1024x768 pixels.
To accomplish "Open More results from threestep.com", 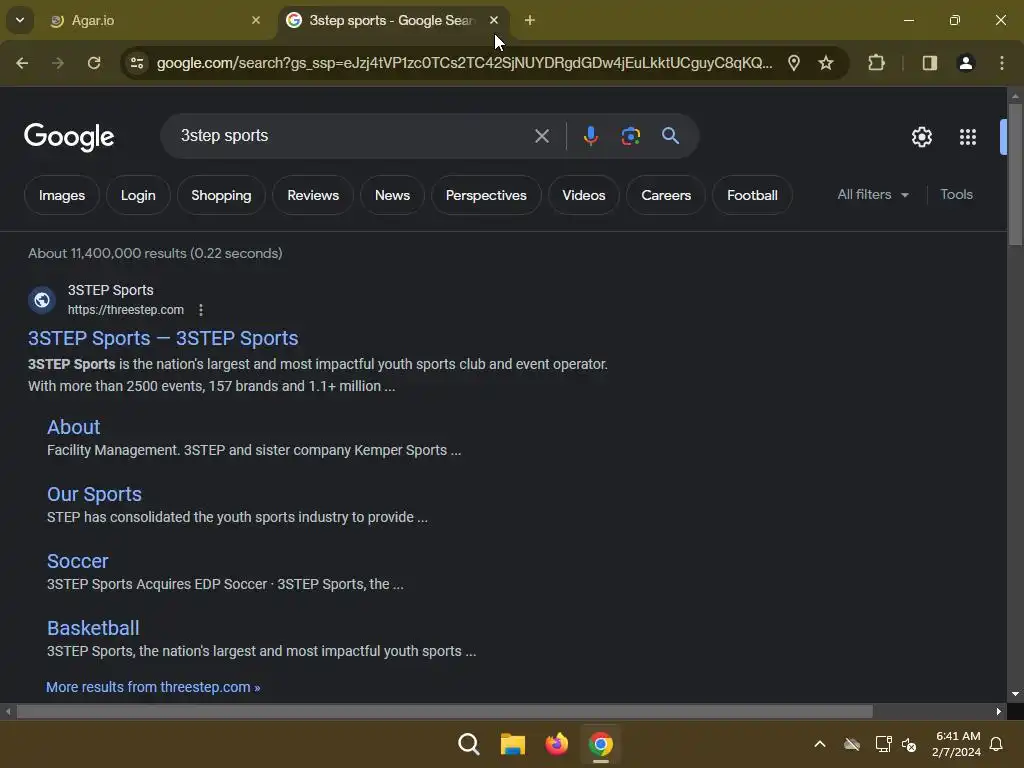I will click(153, 687).
